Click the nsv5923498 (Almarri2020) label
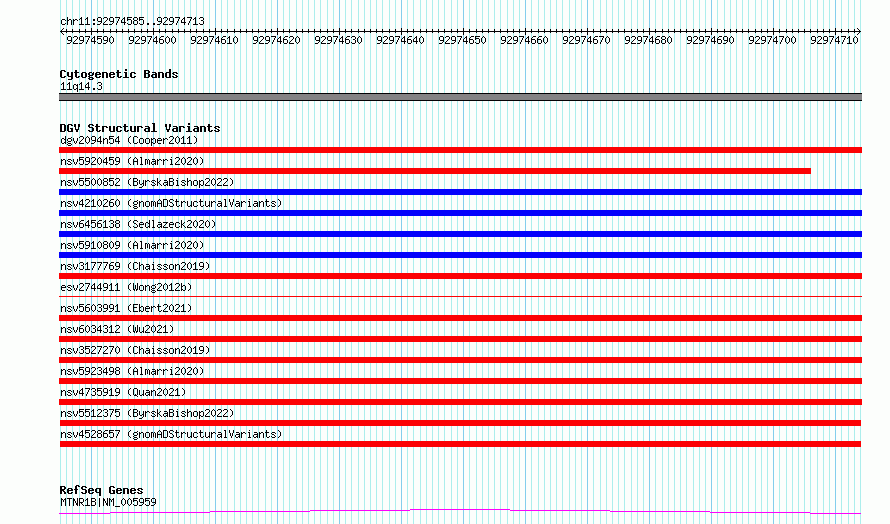Viewport: 890px width, 524px height. point(132,371)
